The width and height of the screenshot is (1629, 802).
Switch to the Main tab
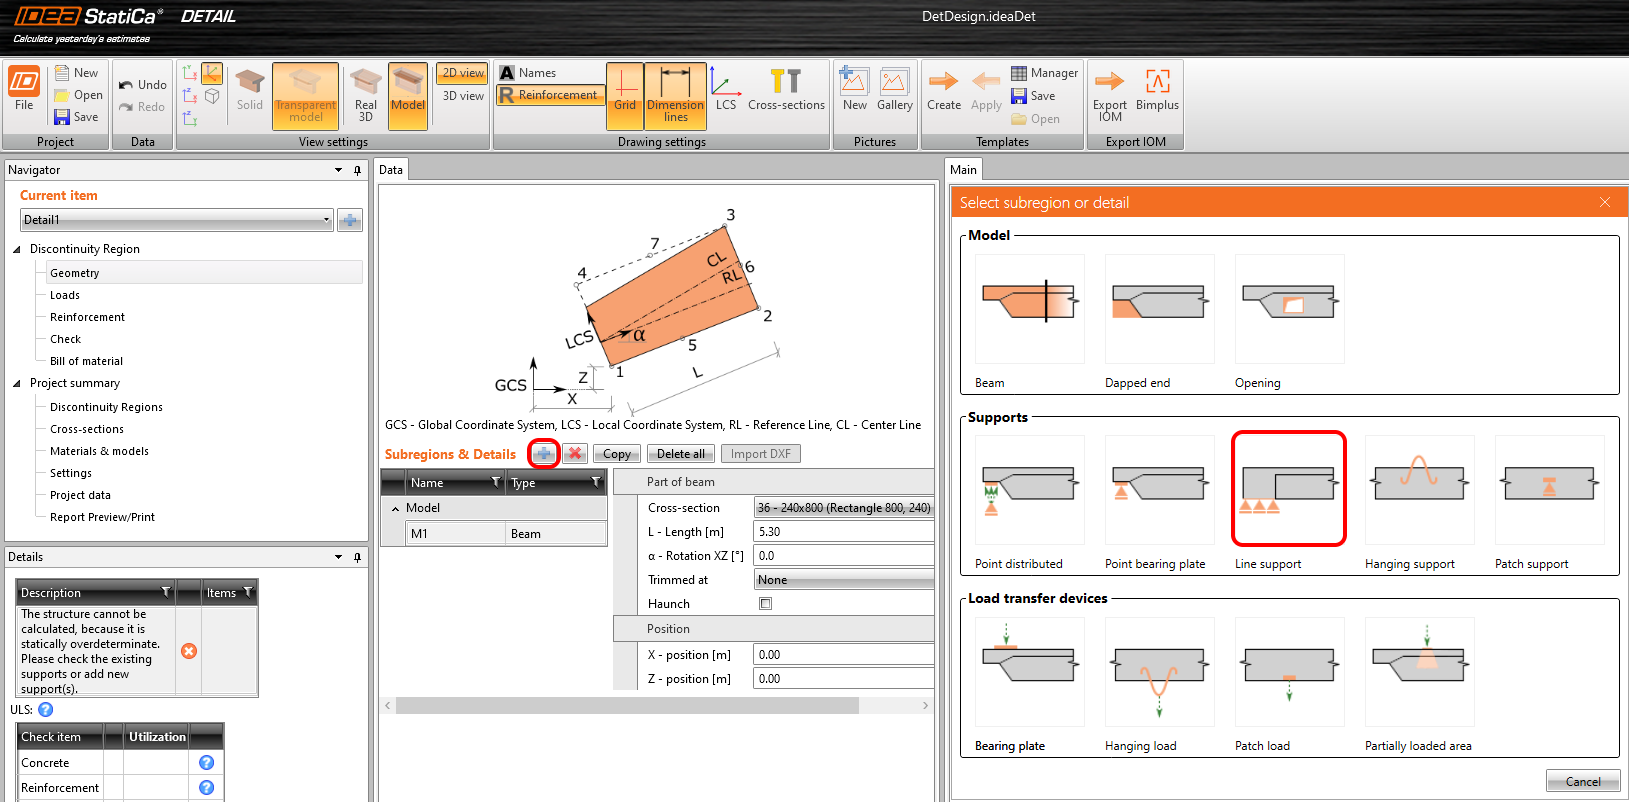click(x=963, y=170)
